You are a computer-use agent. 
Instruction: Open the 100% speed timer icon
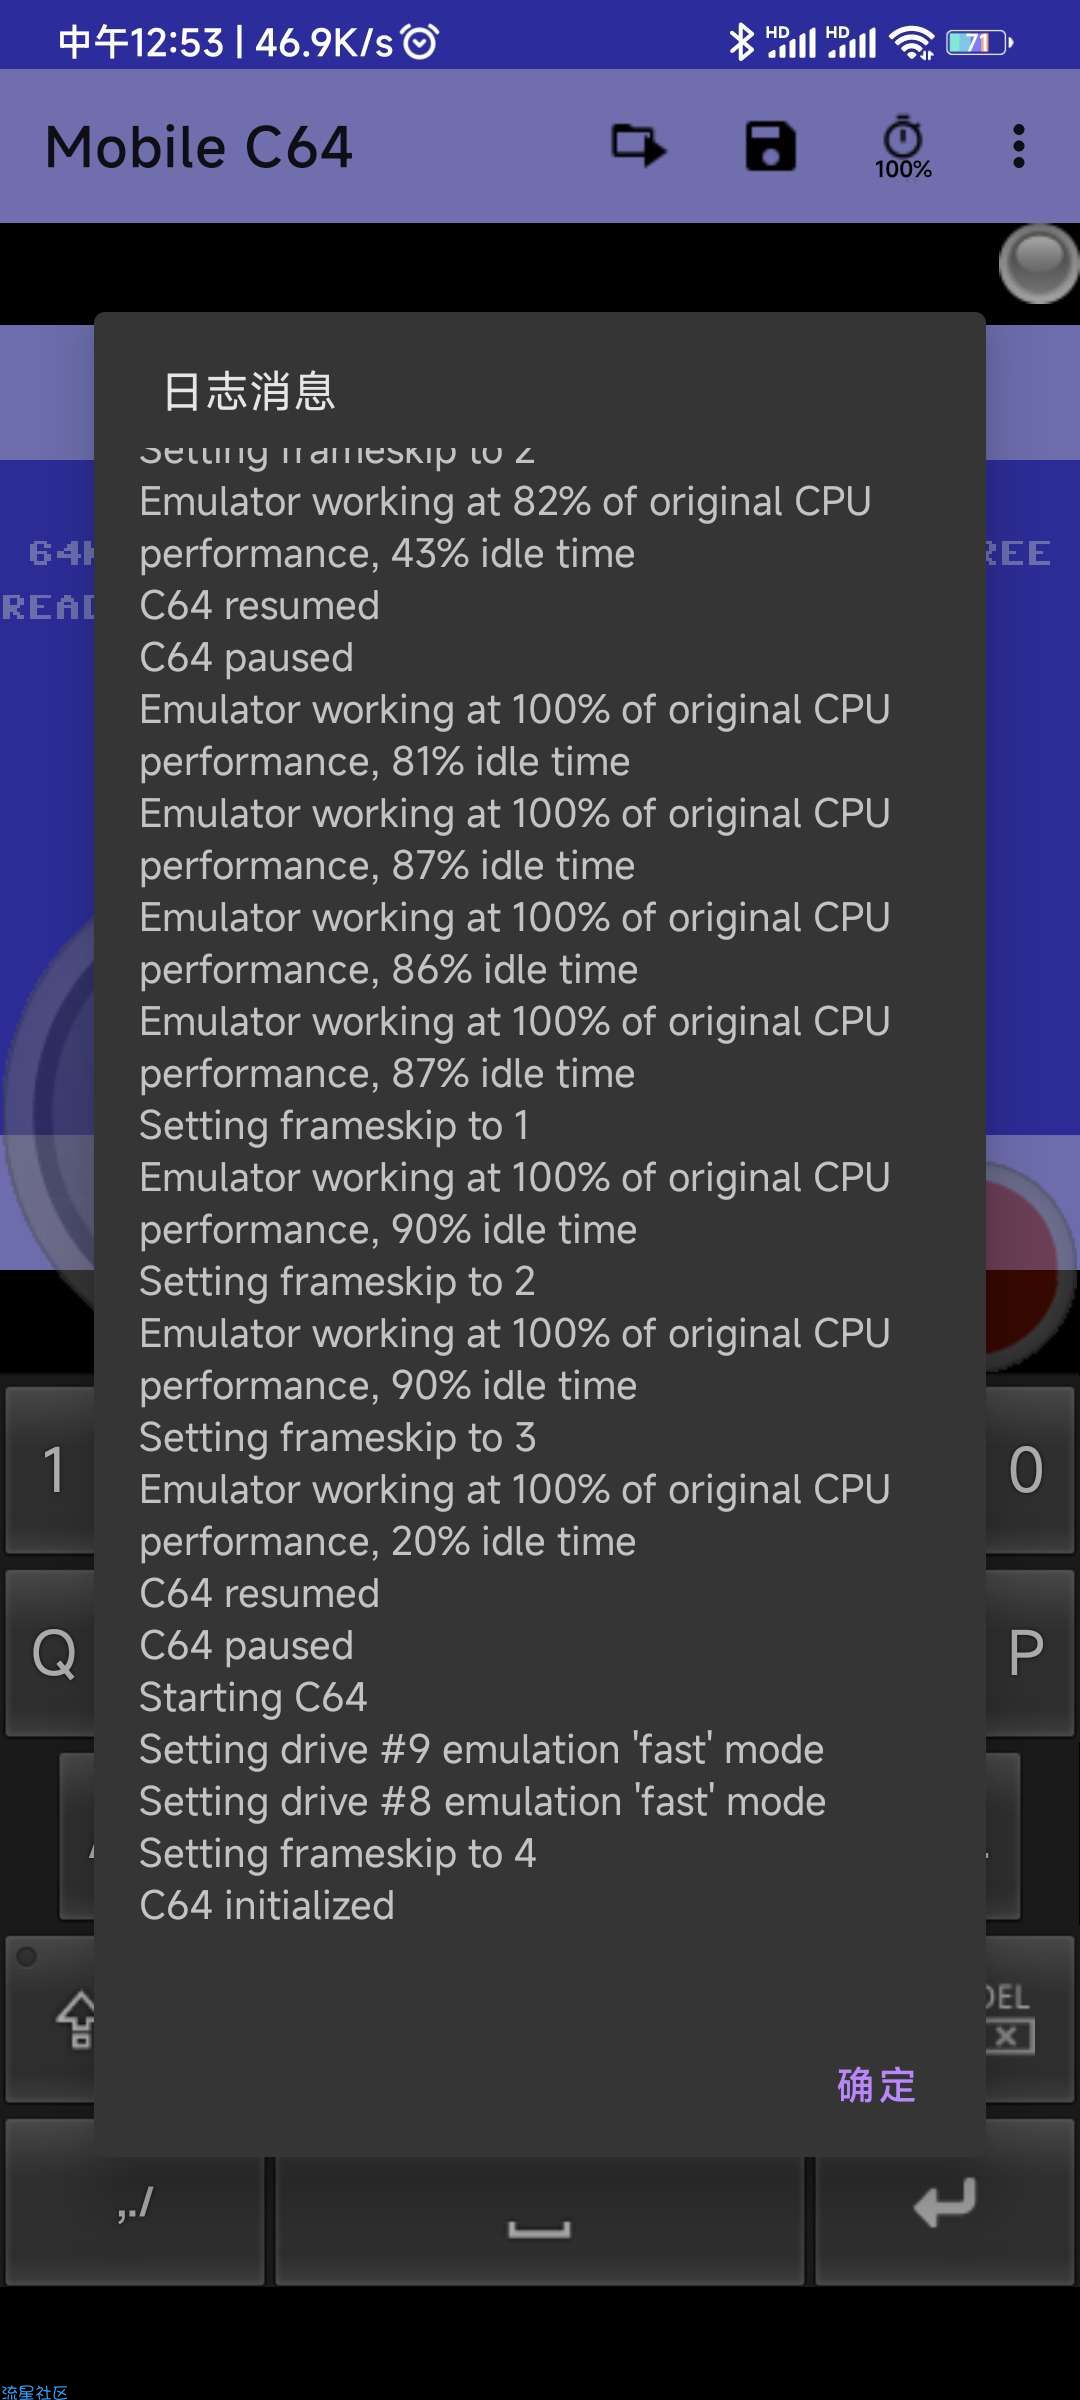[x=903, y=147]
